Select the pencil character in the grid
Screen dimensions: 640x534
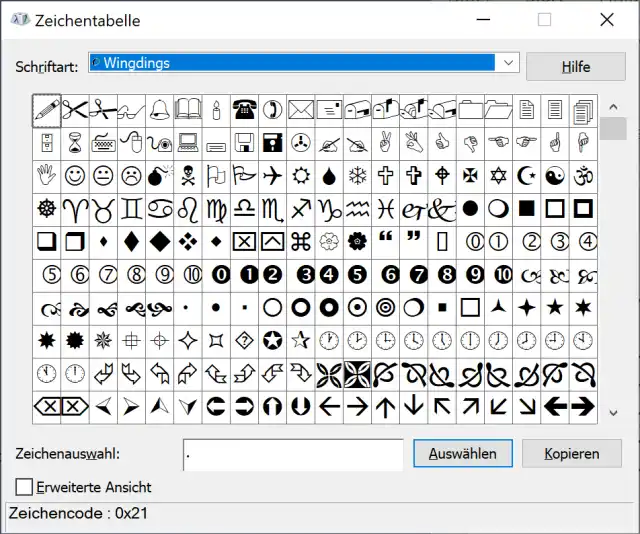click(x=46, y=110)
